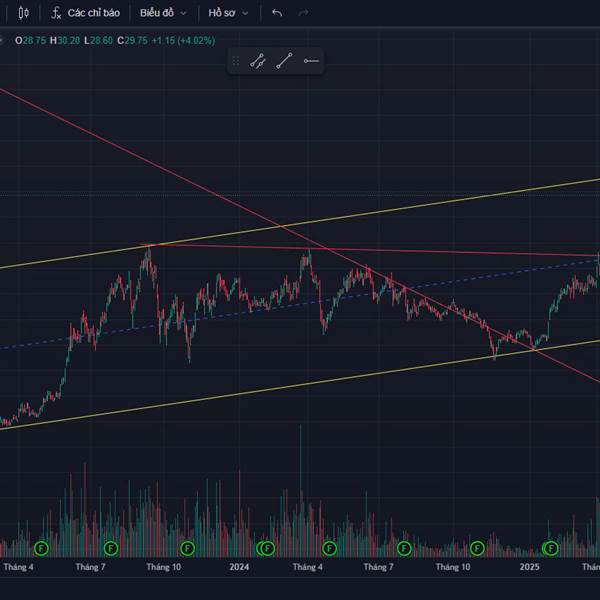This screenshot has height=600, width=600.
Task: Open the candlestick chart type selector
Action: point(23,13)
